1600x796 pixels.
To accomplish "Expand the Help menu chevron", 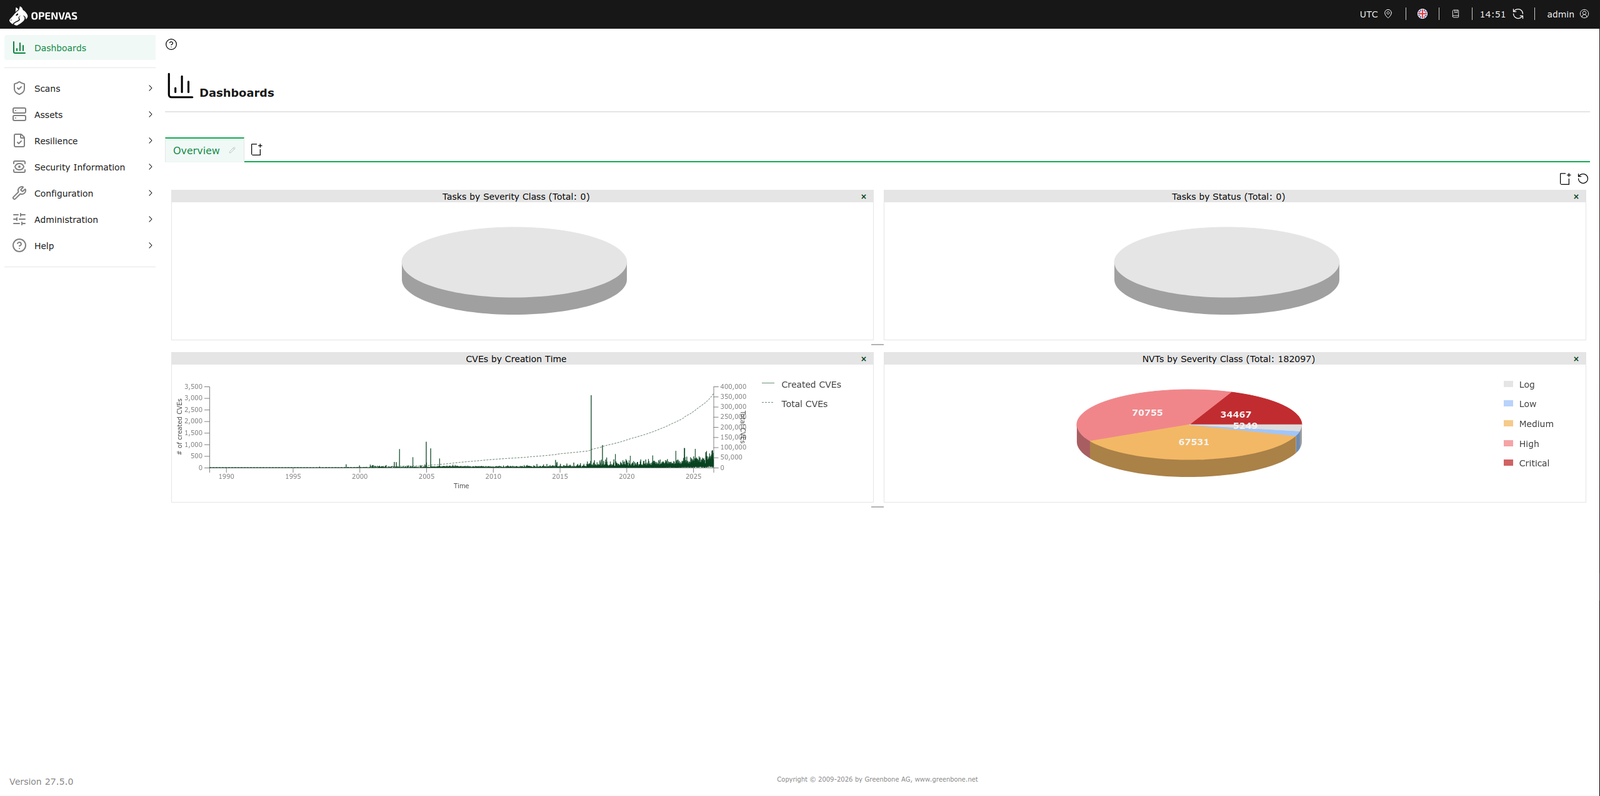I will (150, 245).
